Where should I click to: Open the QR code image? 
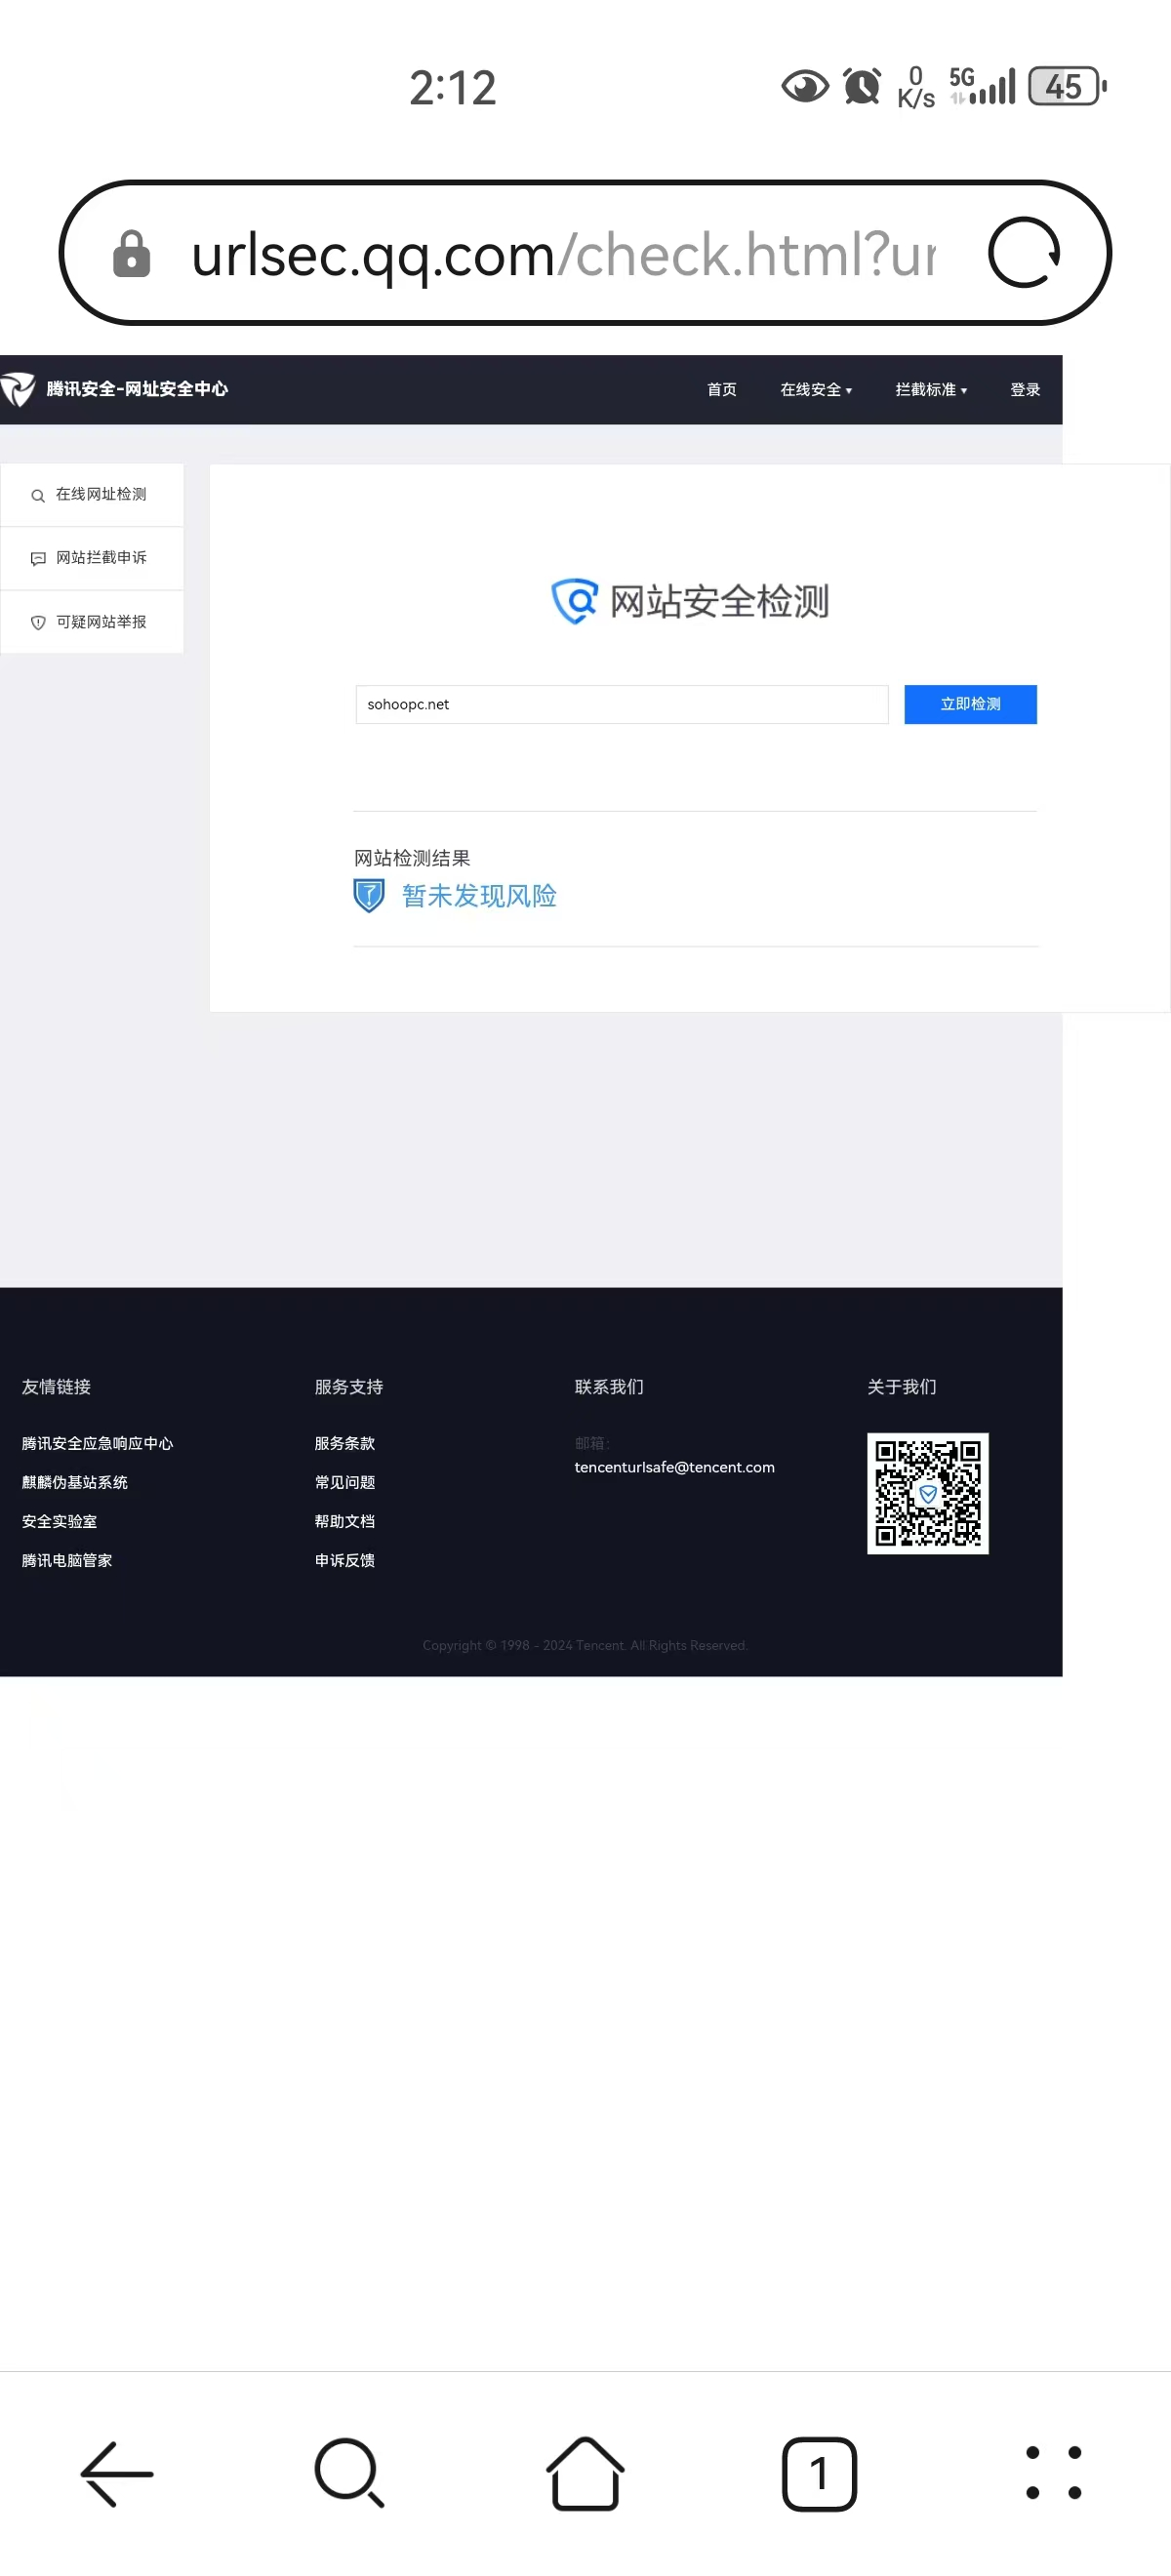[928, 1493]
